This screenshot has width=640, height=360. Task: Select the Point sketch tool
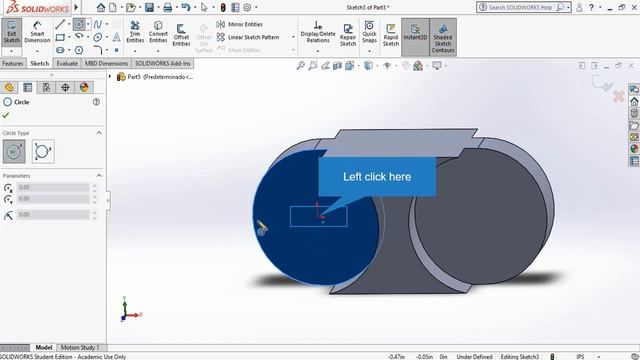(x=116, y=50)
